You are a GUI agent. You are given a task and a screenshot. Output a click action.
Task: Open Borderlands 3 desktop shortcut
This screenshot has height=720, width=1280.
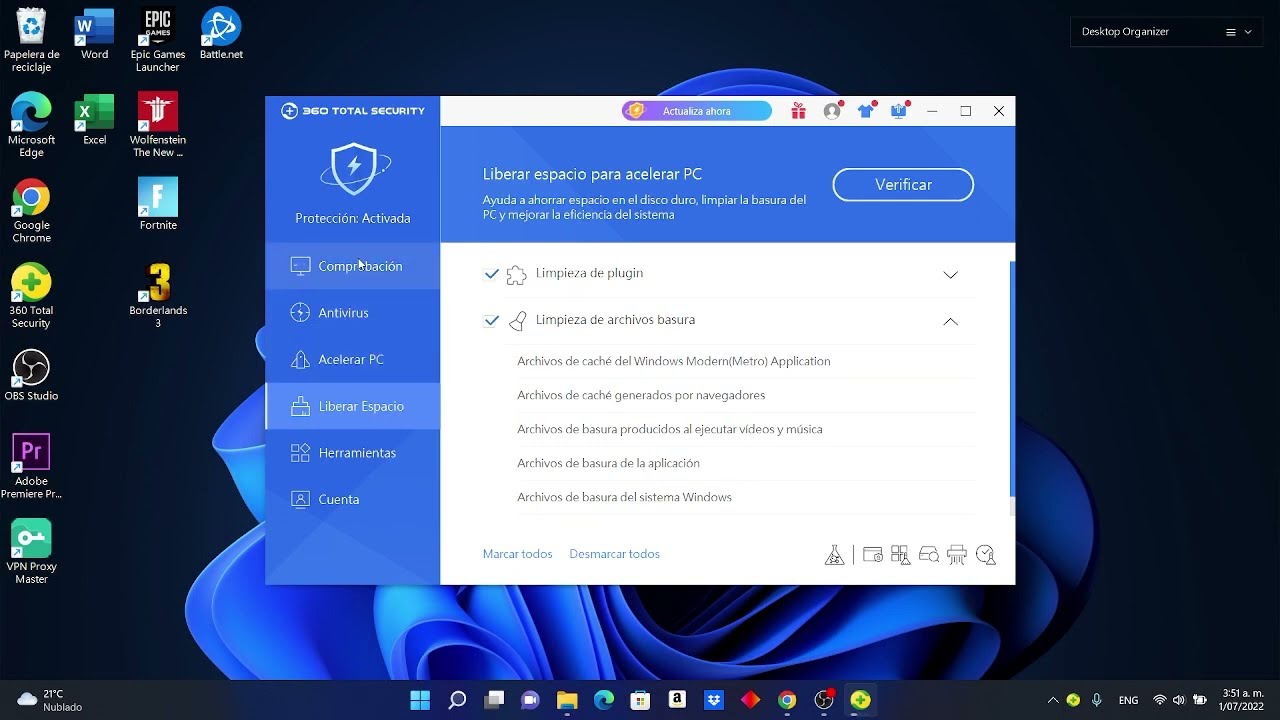pyautogui.click(x=158, y=296)
